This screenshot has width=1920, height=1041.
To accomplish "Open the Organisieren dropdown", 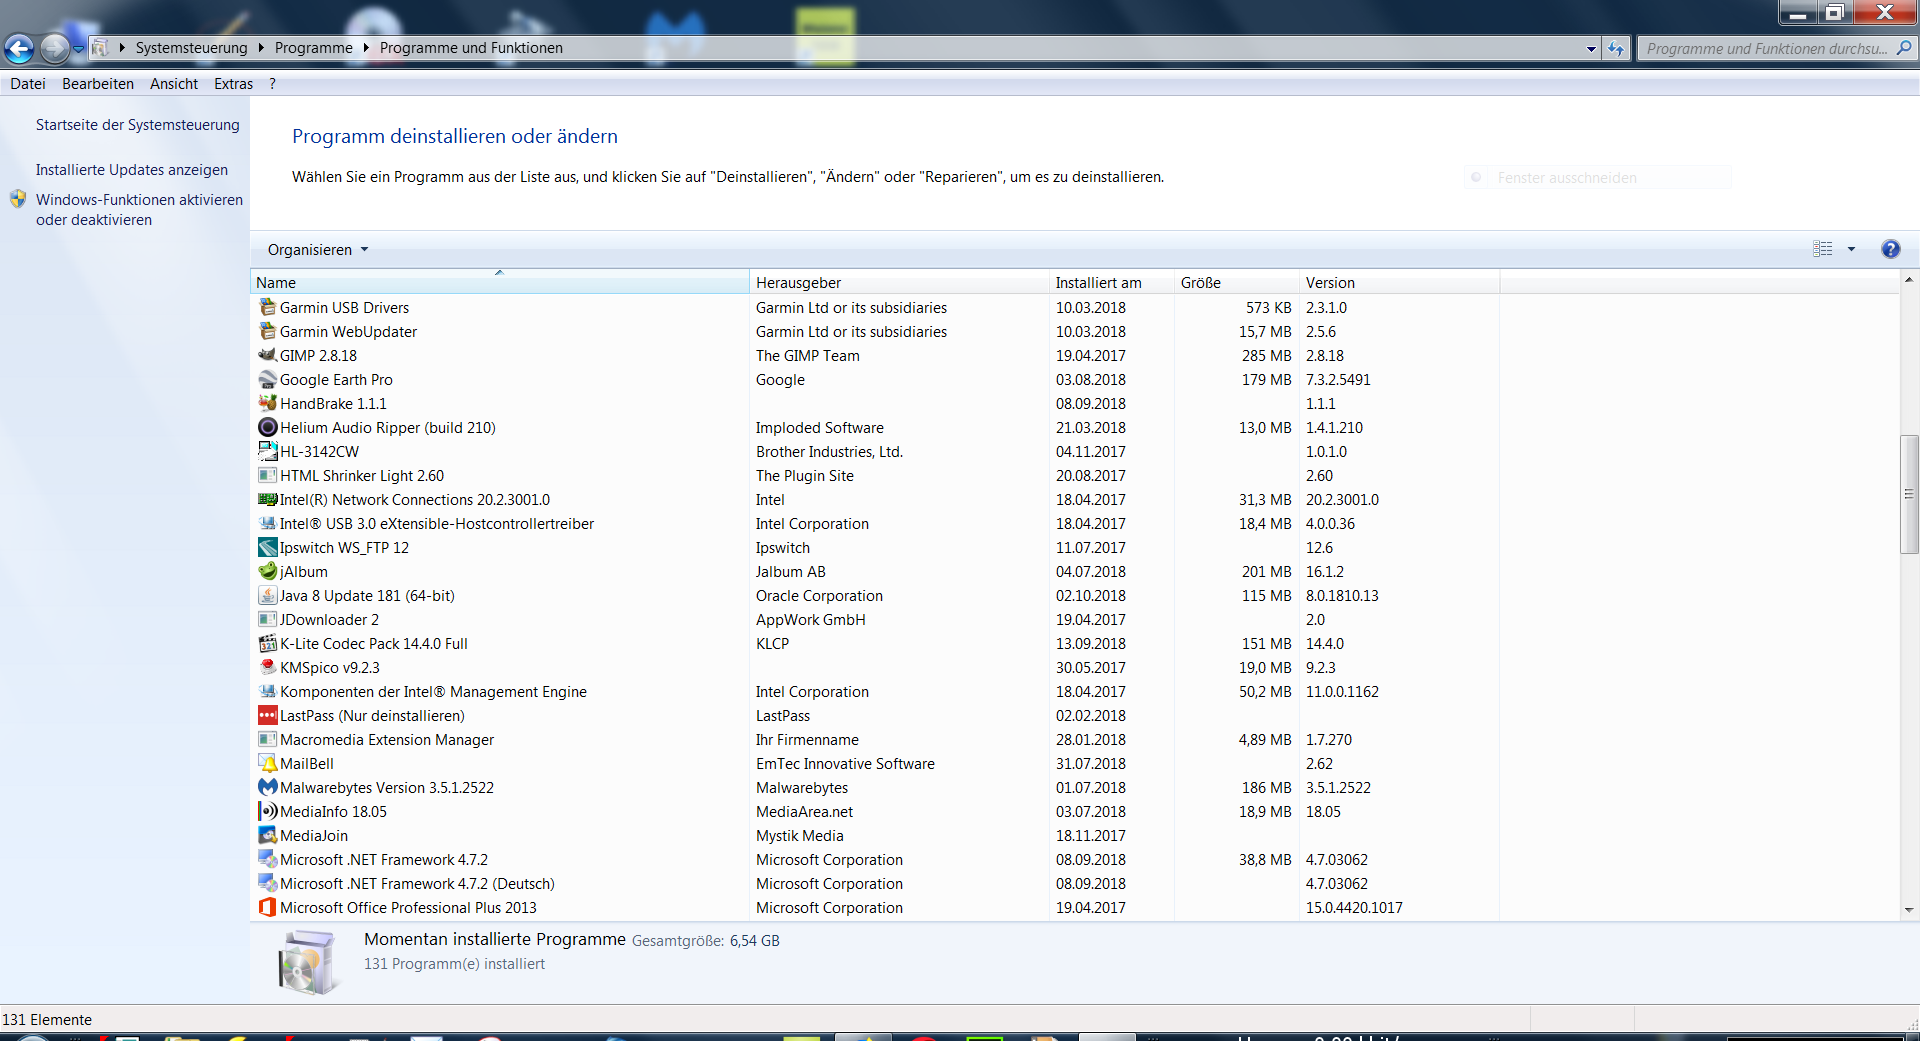I will (317, 249).
